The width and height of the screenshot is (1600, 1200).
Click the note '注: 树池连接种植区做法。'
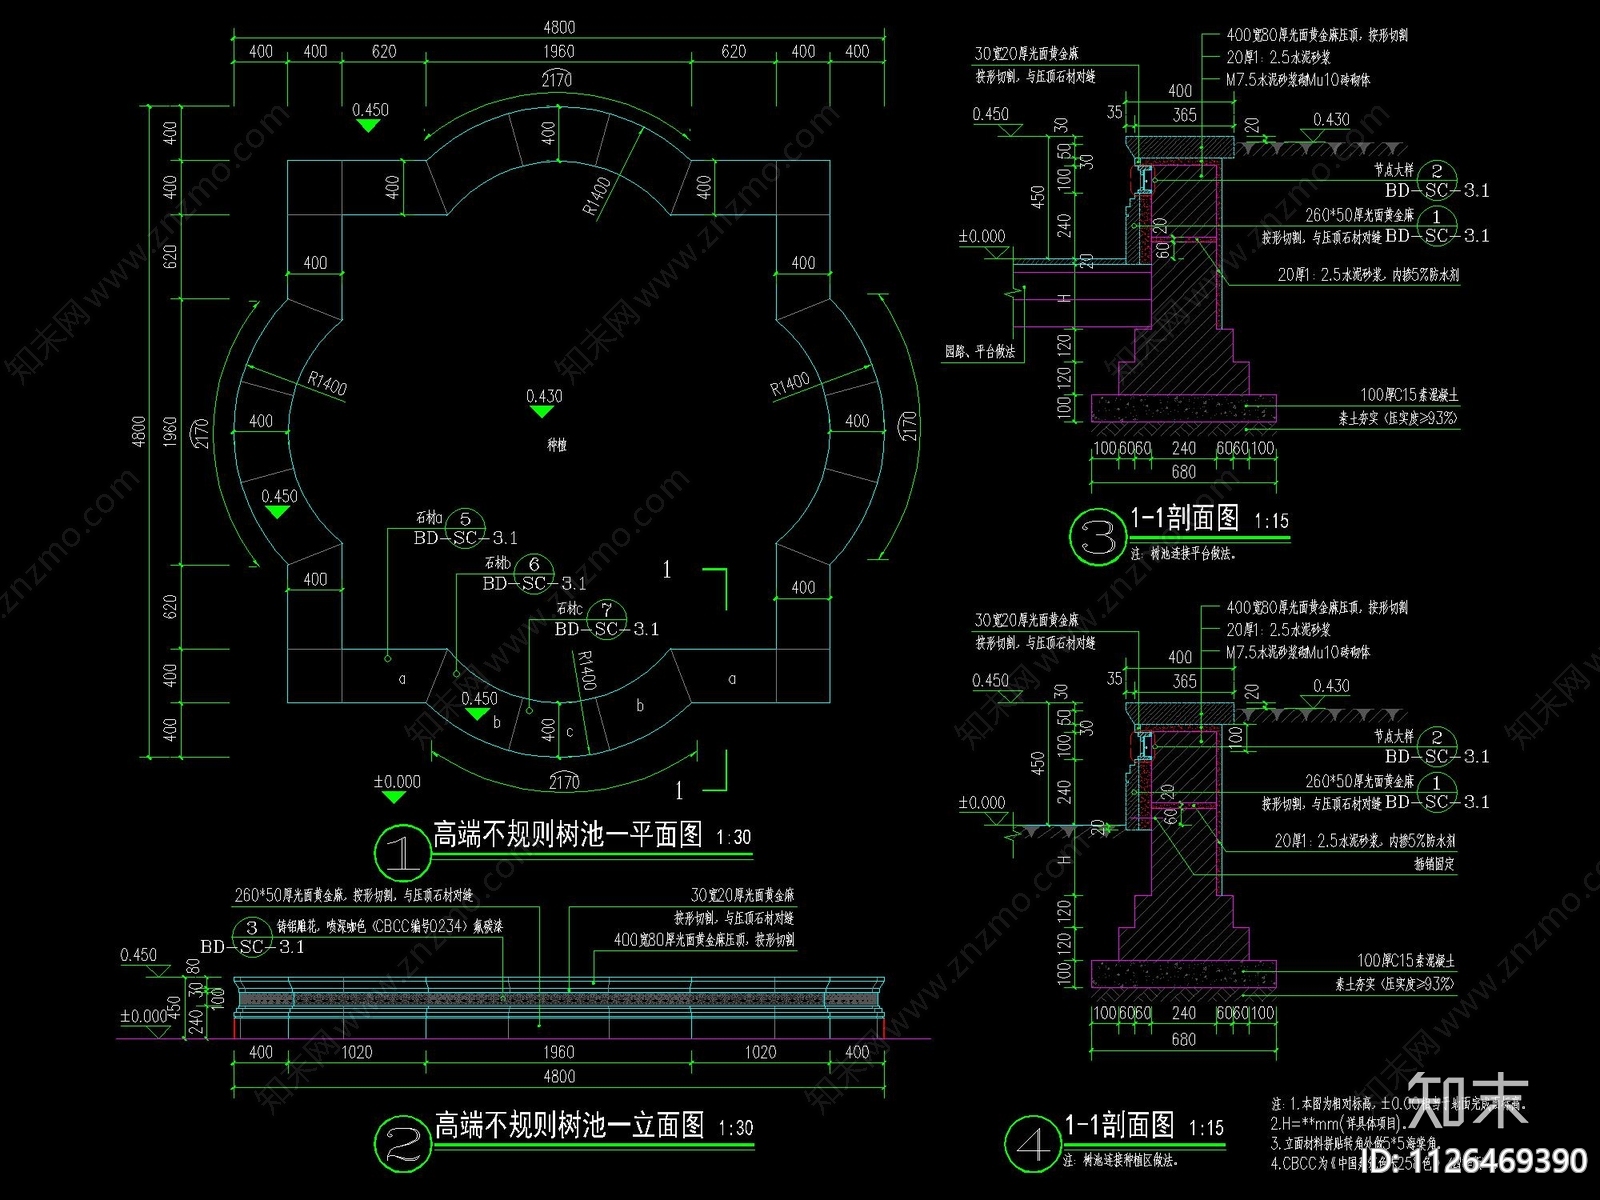point(1123,1160)
